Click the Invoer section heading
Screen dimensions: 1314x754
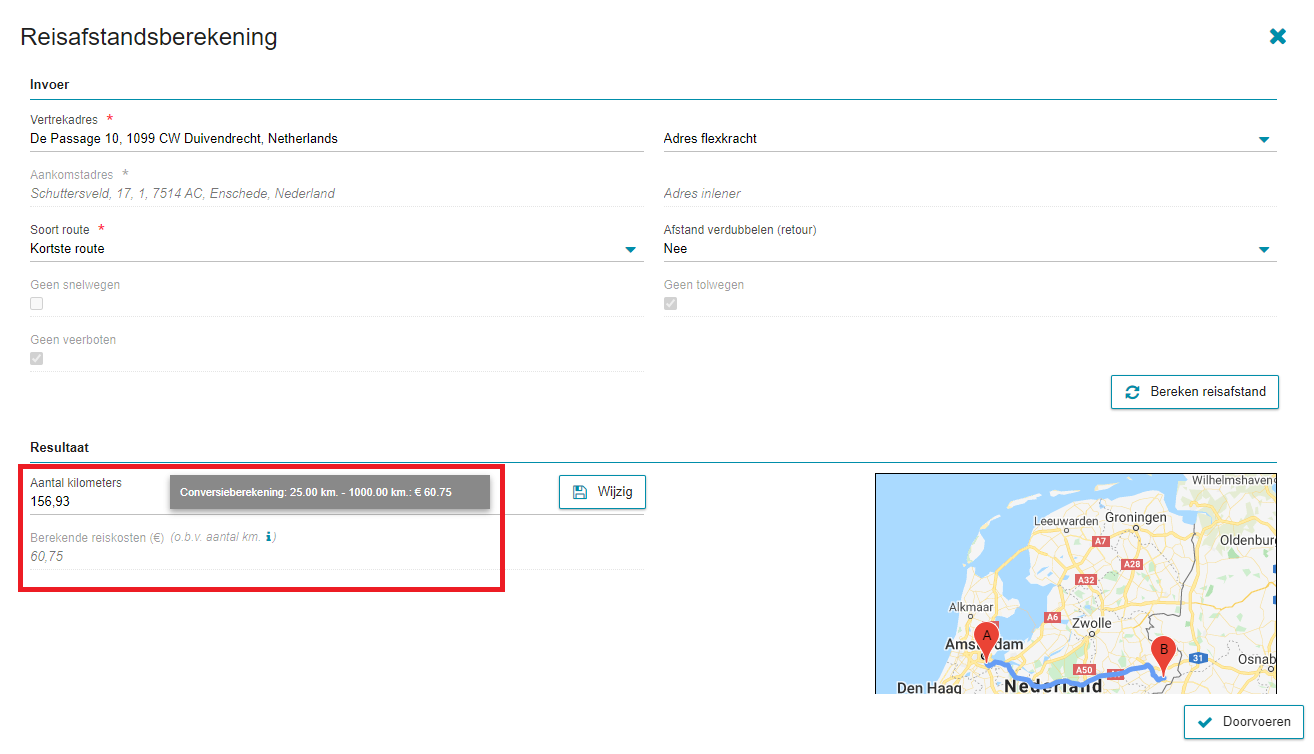(49, 85)
